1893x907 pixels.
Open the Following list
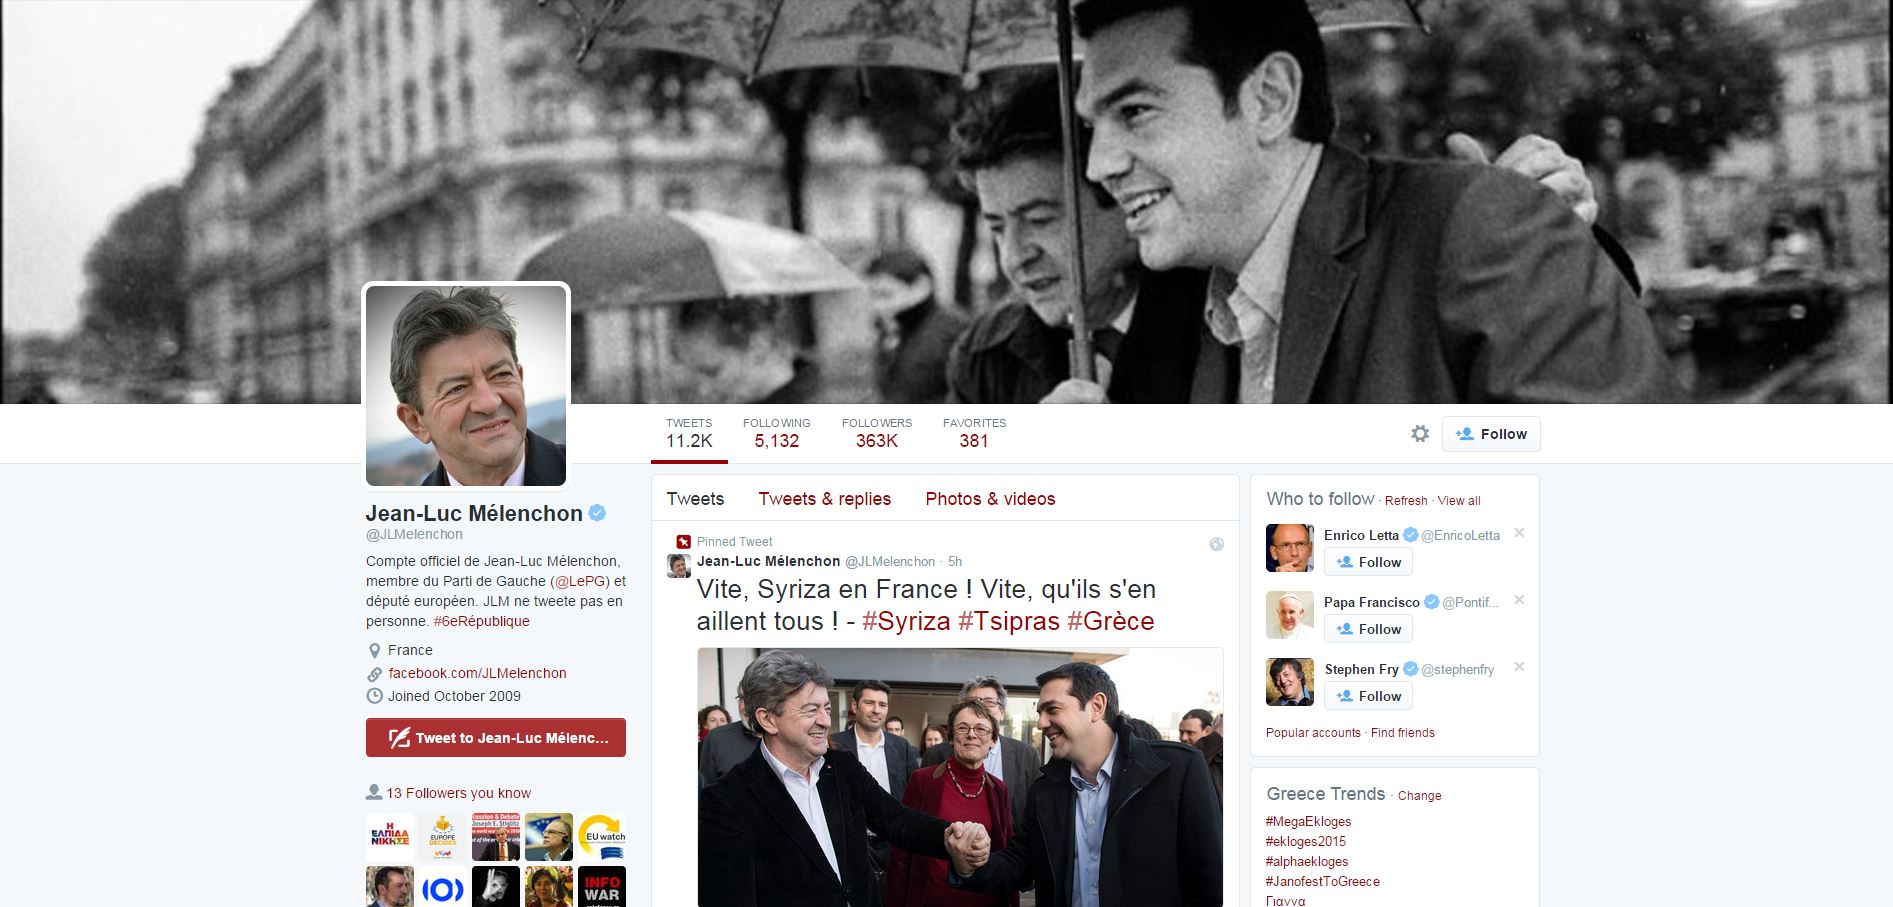[776, 433]
